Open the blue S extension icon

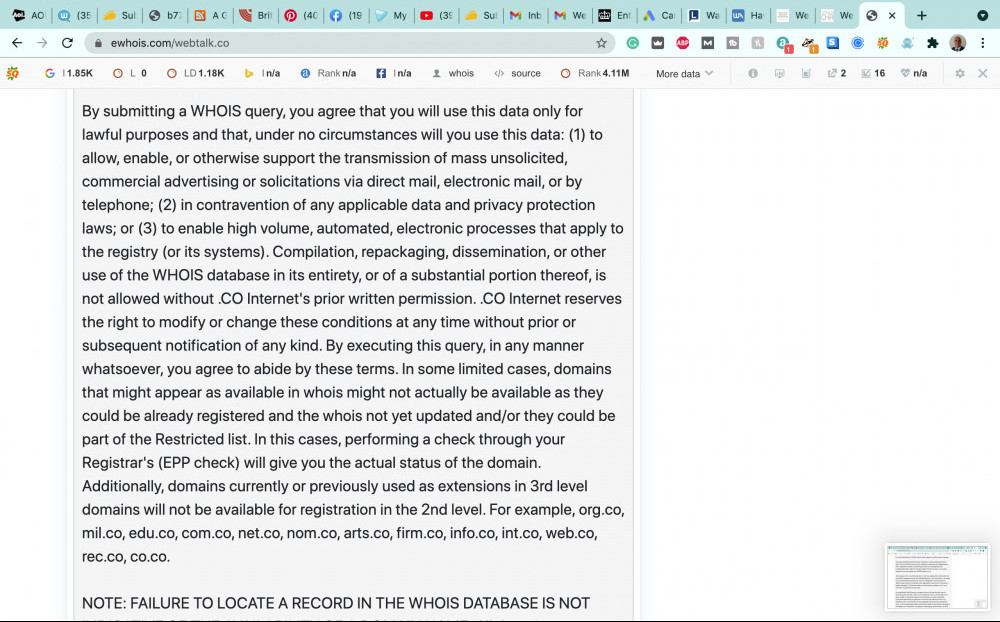click(833, 43)
